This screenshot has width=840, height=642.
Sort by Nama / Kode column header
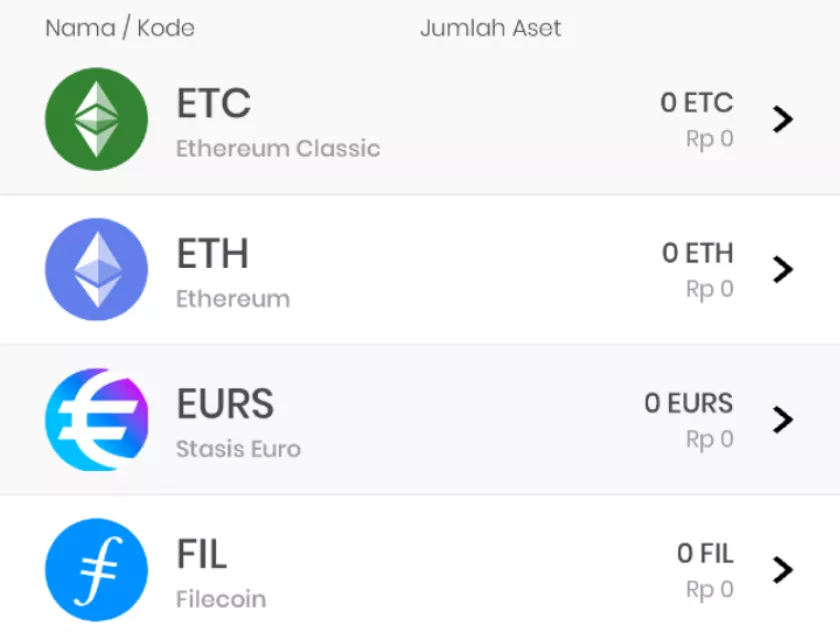pos(120,28)
